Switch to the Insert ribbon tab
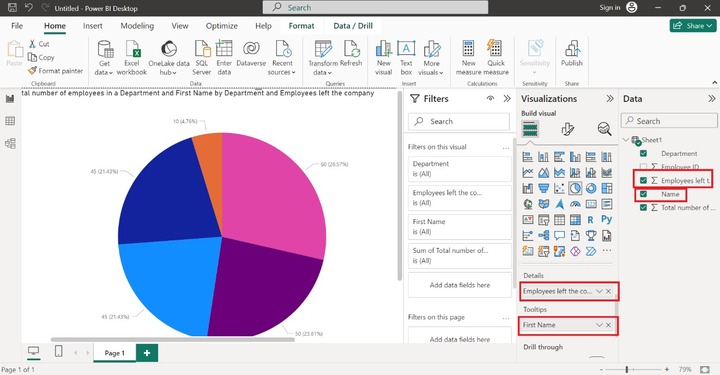This screenshot has height=375, width=720. 93,26
